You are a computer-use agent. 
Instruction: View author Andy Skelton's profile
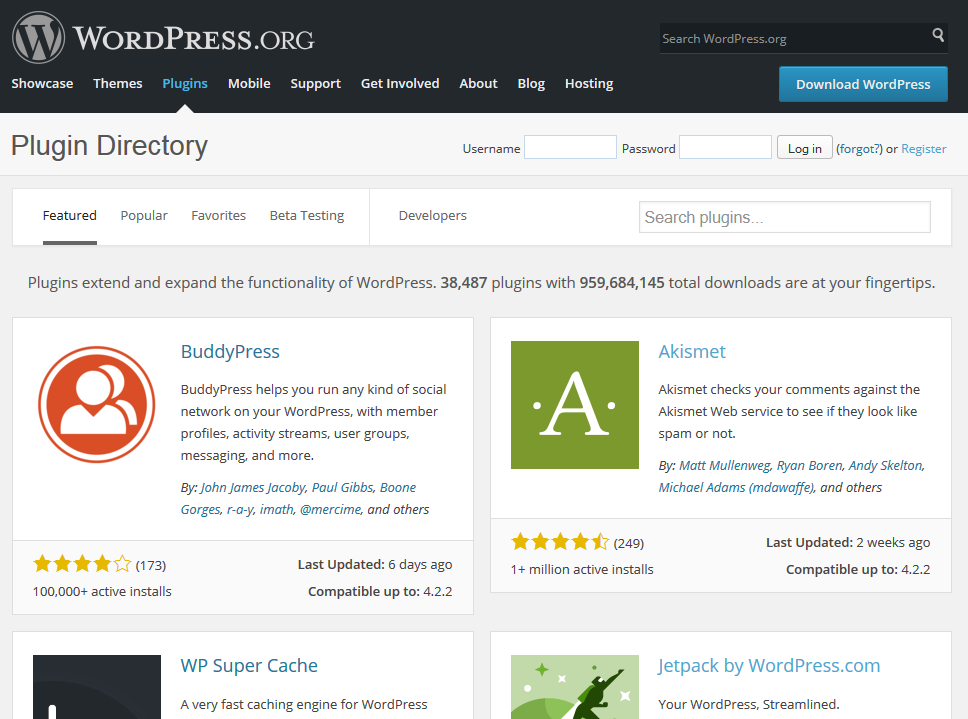[x=887, y=465]
